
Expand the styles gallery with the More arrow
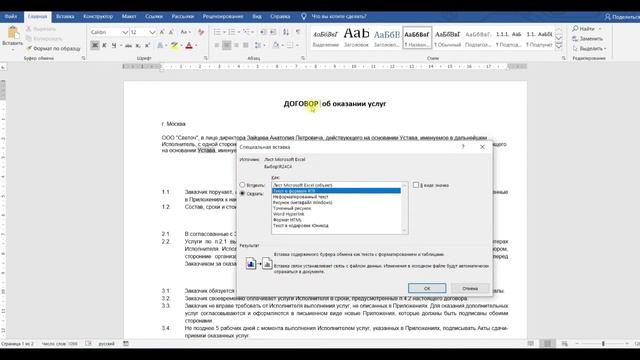(x=559, y=46)
